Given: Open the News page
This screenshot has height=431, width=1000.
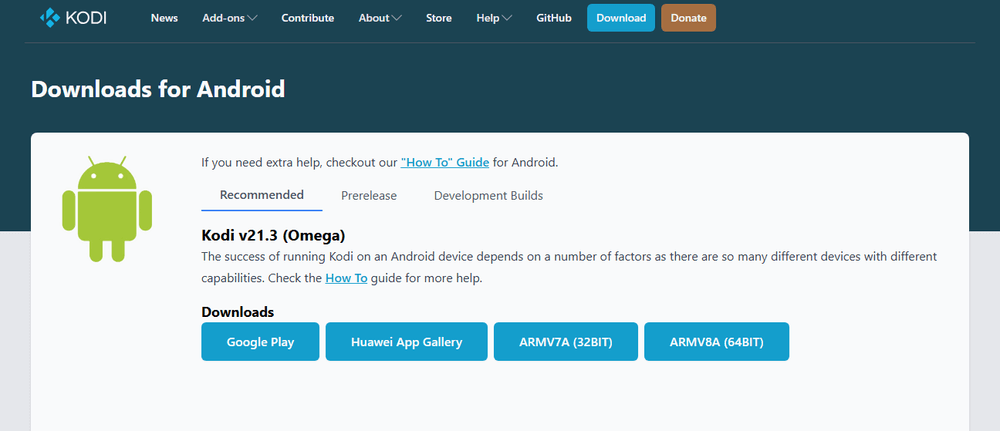Looking at the screenshot, I should coord(165,18).
